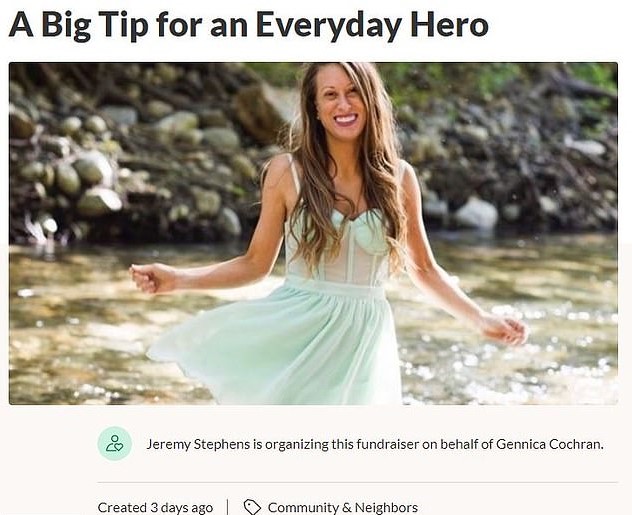Click organizer name Jeremy Stephens
The image size is (632, 515).
[198, 444]
